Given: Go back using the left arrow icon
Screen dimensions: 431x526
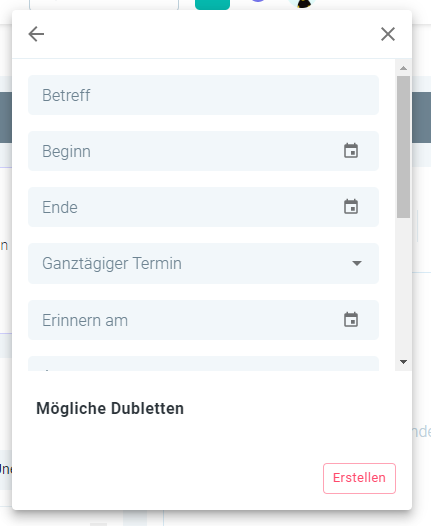Looking at the screenshot, I should point(36,34).
